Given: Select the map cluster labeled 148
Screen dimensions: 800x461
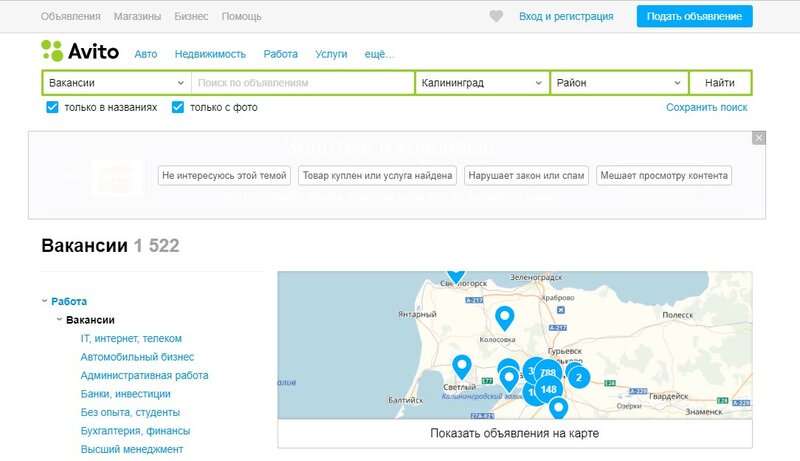Looking at the screenshot, I should pos(548,390).
